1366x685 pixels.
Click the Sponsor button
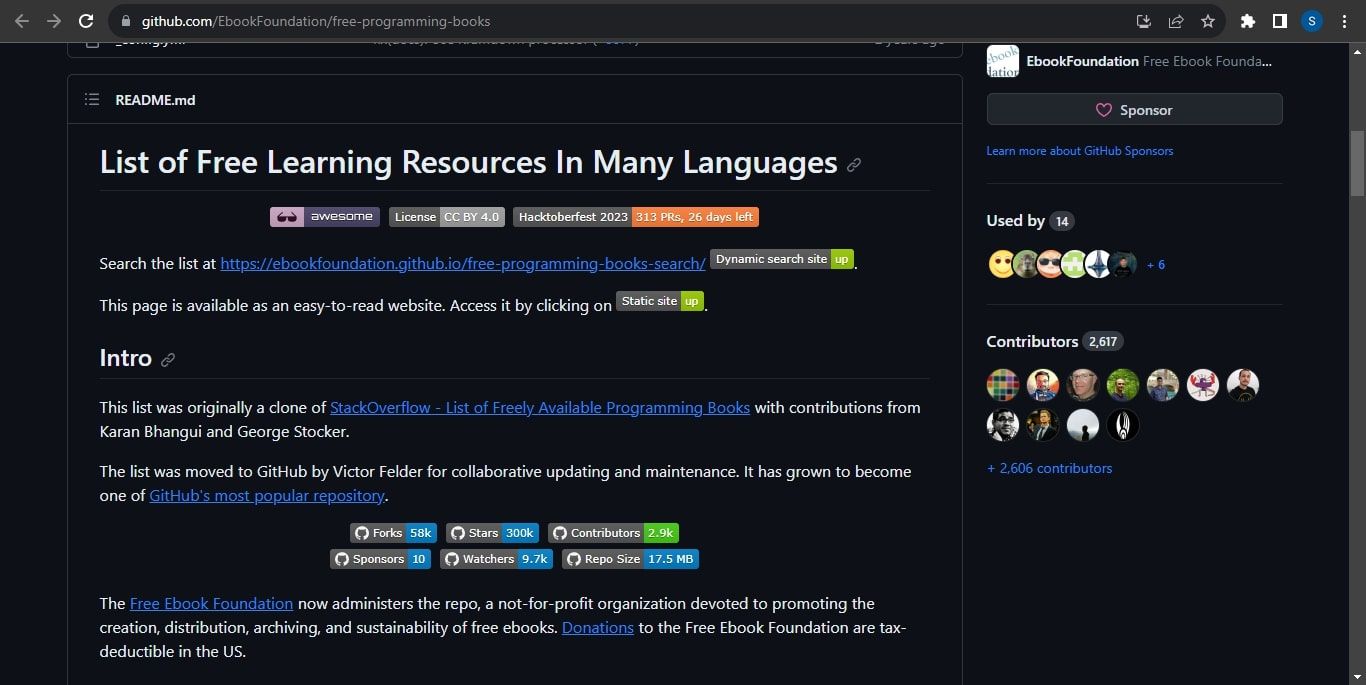click(x=1133, y=110)
